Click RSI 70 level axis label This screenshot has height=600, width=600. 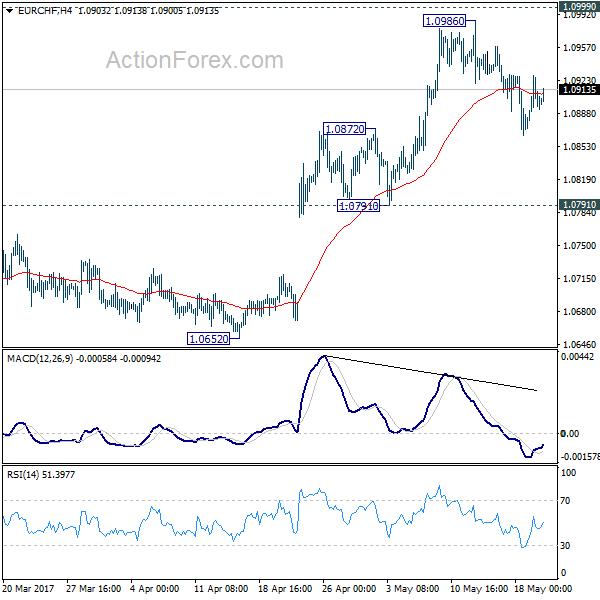pyautogui.click(x=565, y=501)
